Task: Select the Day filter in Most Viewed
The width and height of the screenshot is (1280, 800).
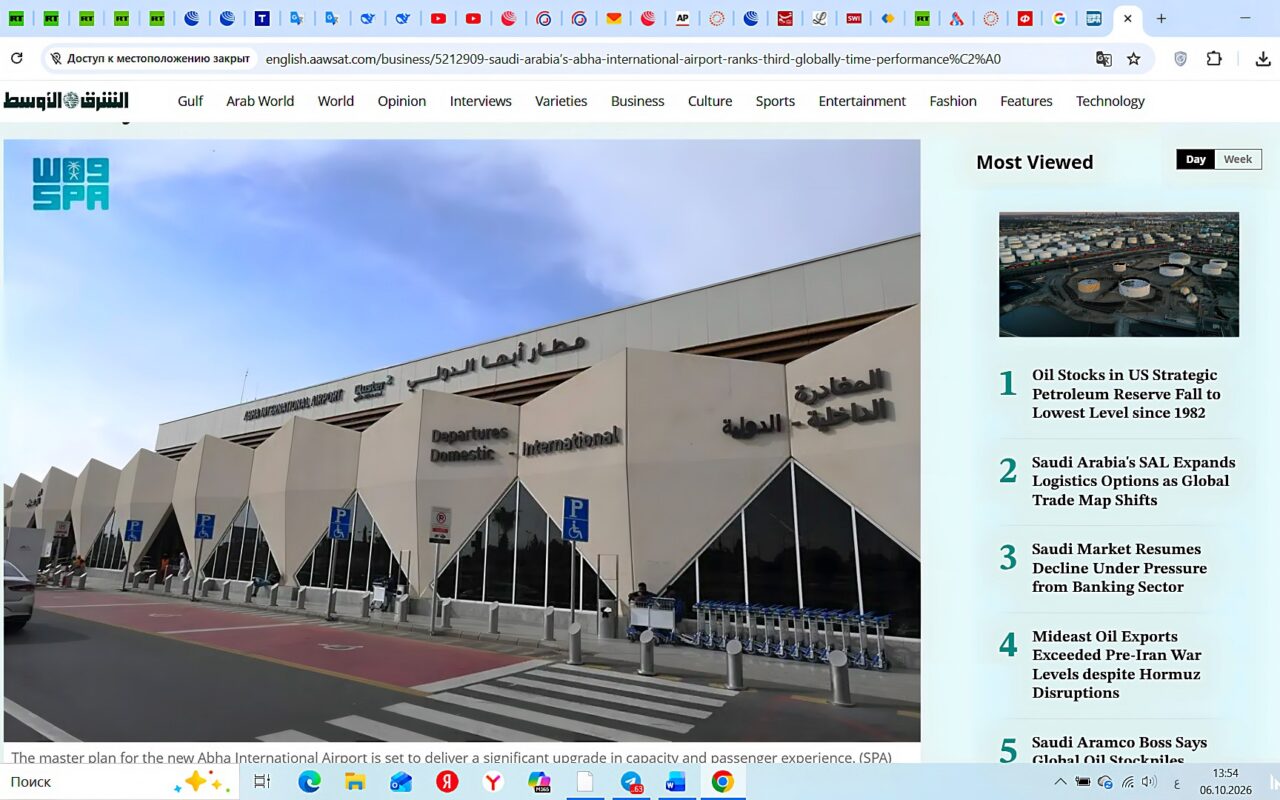Action: pyautogui.click(x=1196, y=159)
